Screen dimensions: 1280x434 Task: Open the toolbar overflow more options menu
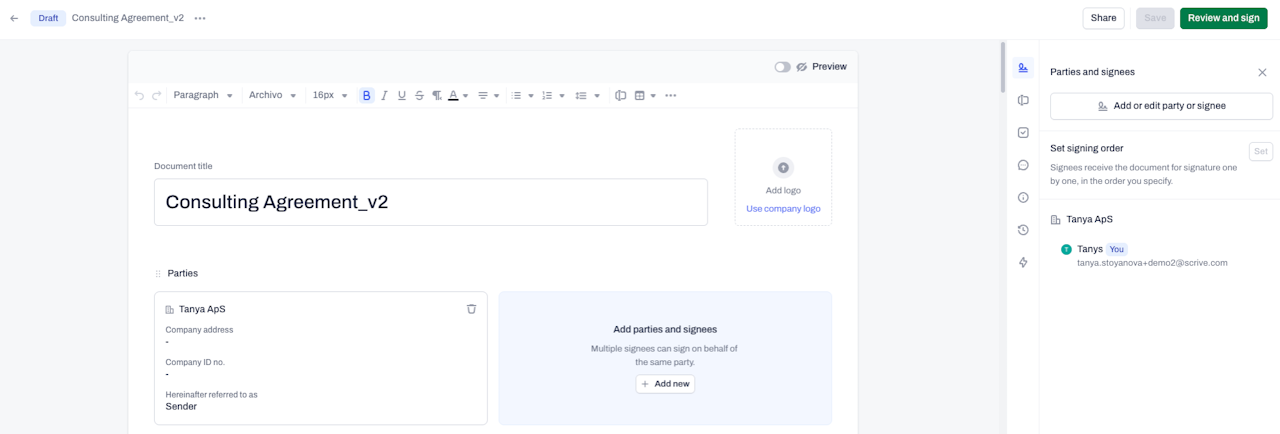pos(671,95)
